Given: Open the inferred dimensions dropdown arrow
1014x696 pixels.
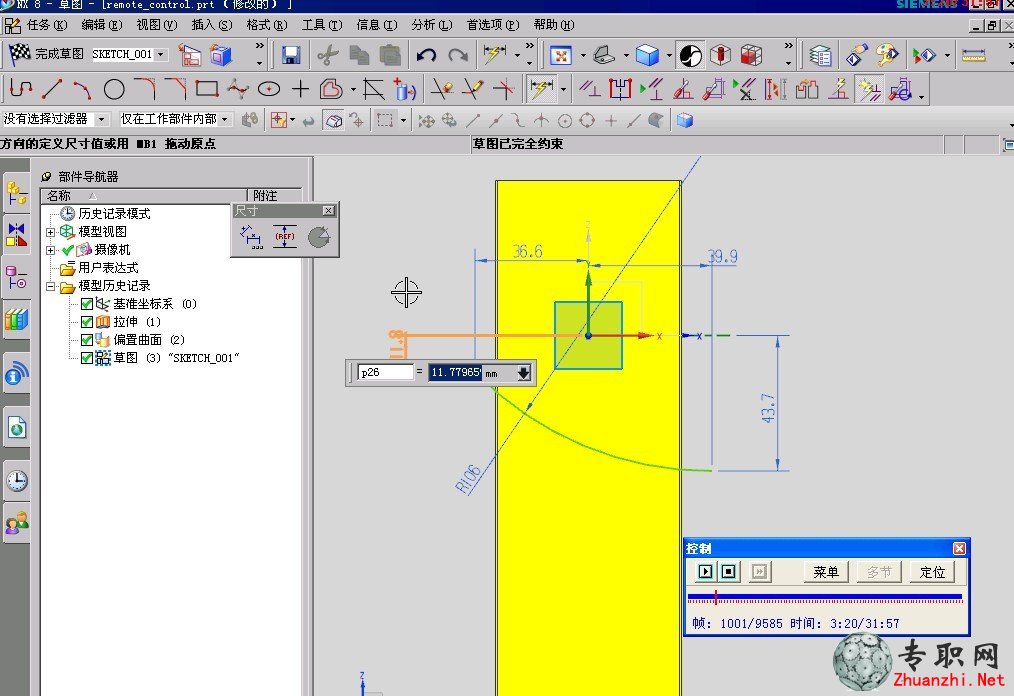Looking at the screenshot, I should click(x=563, y=89).
